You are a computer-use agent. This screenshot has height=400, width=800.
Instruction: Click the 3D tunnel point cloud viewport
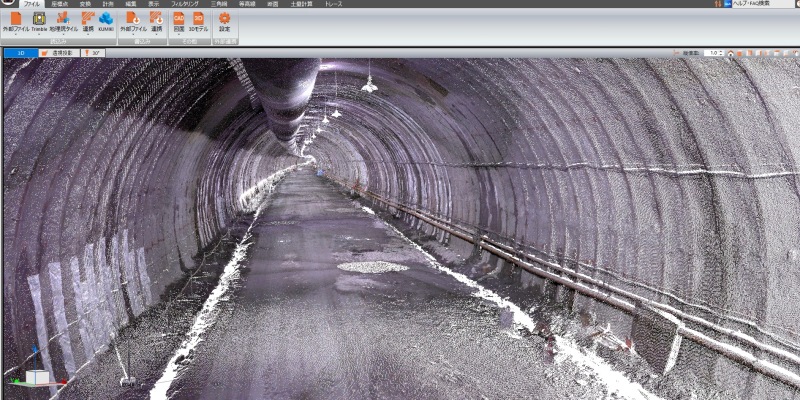pos(402,229)
